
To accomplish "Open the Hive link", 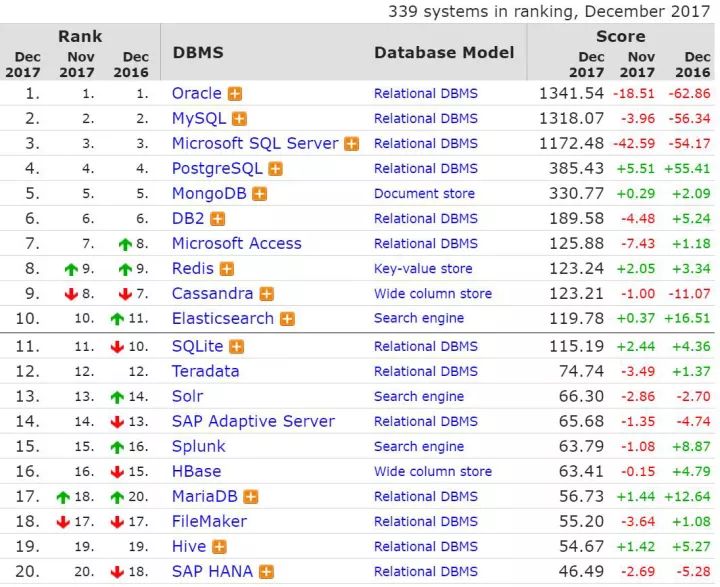I will [189, 546].
